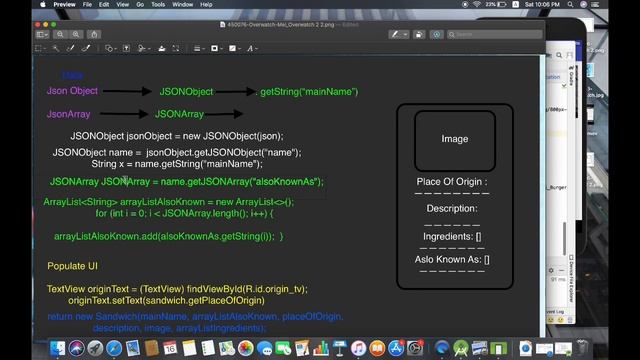Click the Wi-Fi status icon
Image resolution: width=640 pixels, height=360 pixels.
click(x=476, y=4)
